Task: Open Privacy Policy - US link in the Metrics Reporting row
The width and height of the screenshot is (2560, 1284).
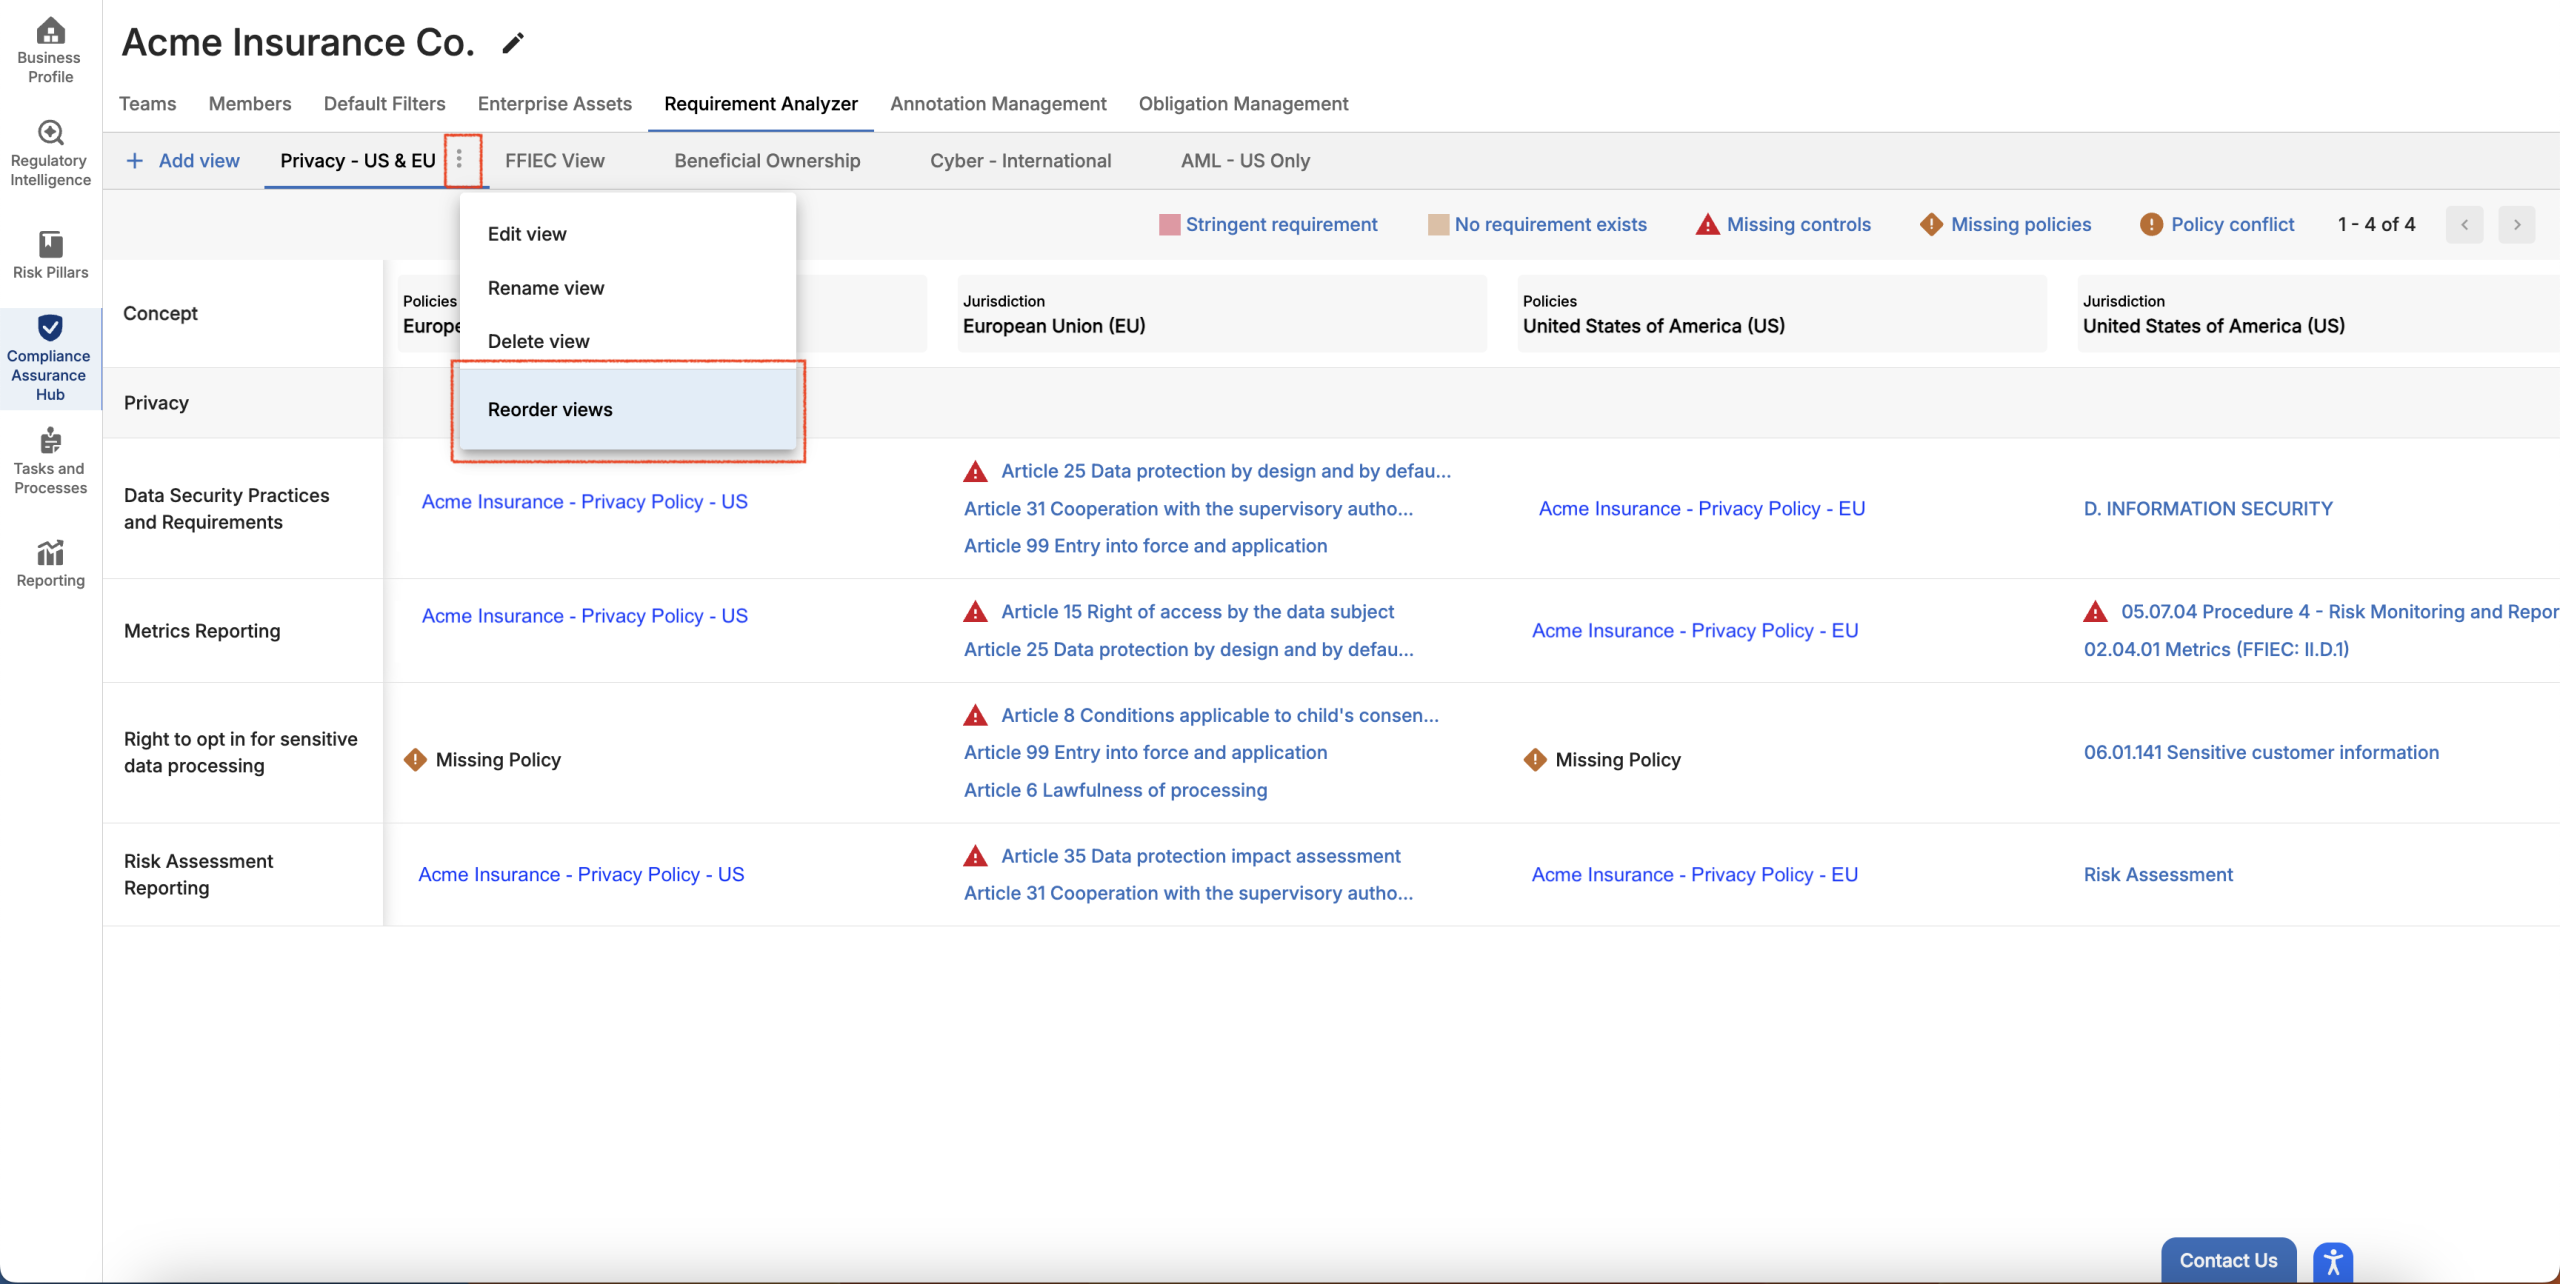Action: (585, 615)
